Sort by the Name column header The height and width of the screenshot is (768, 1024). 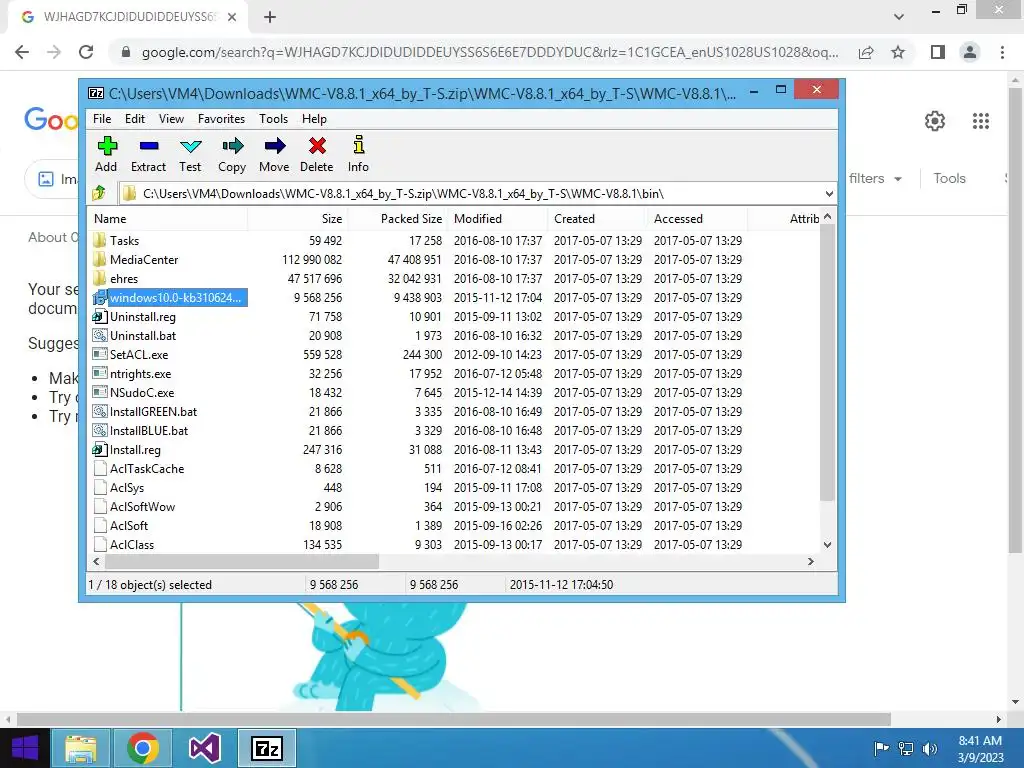click(168, 219)
